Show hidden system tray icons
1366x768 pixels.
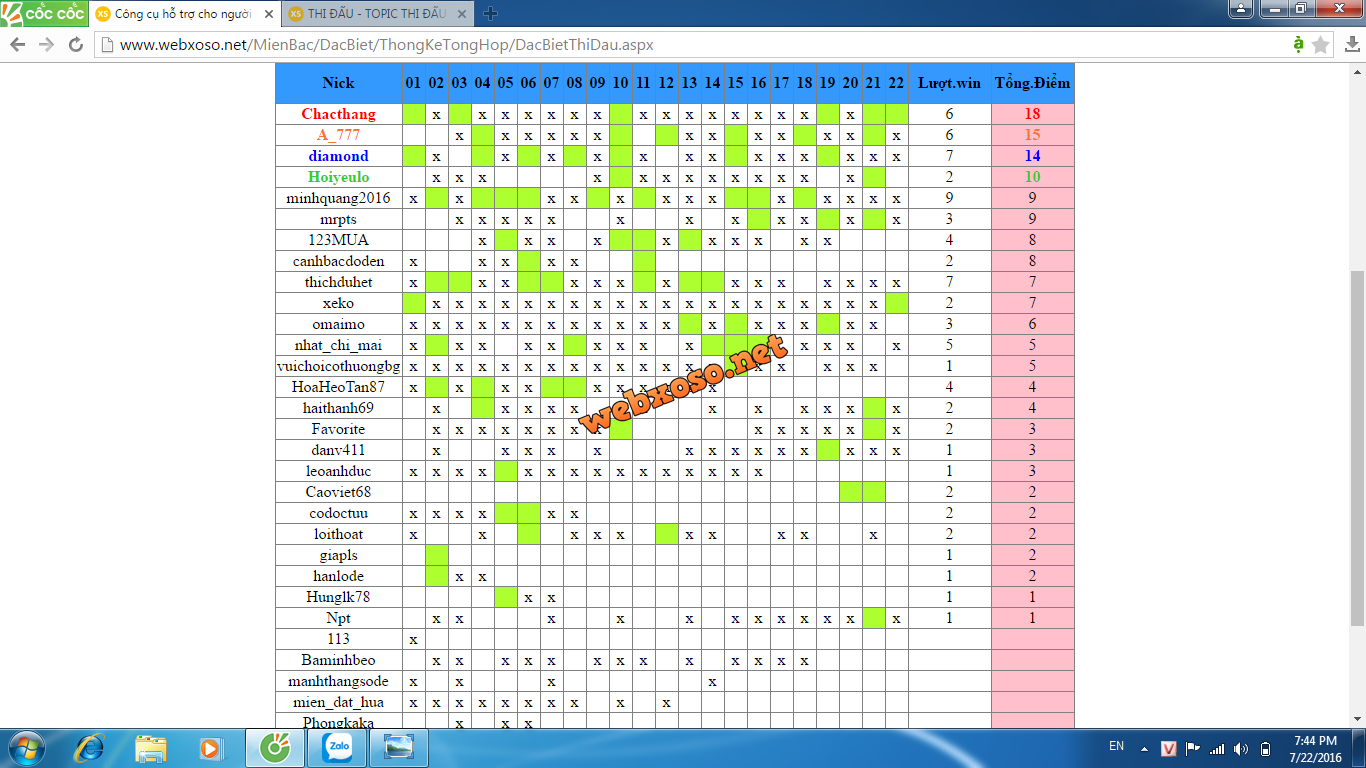point(1145,749)
